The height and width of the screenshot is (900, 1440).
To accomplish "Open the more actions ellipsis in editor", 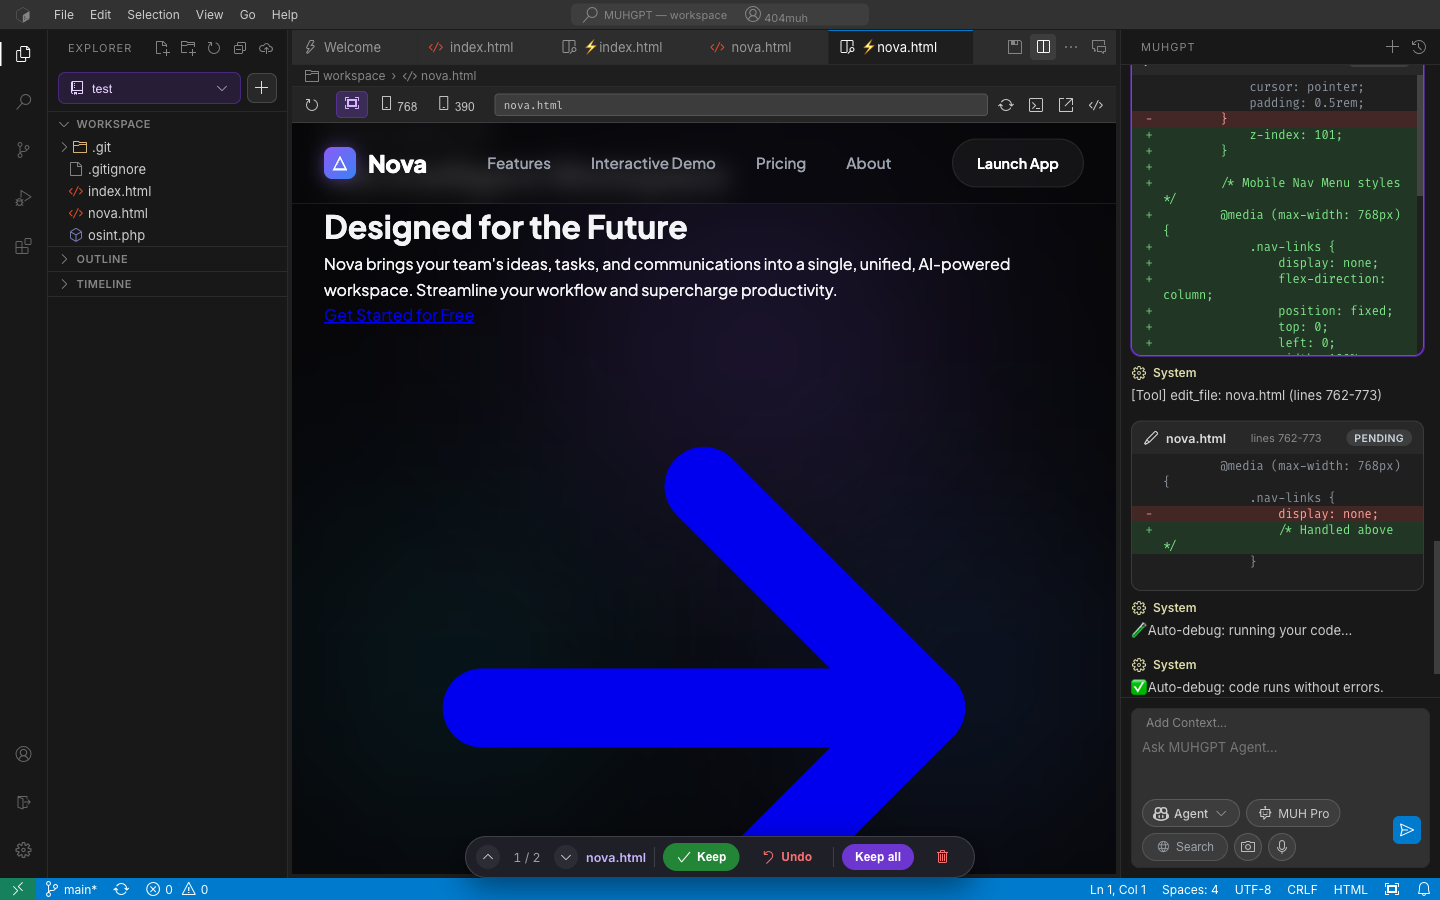I will pyautogui.click(x=1071, y=47).
